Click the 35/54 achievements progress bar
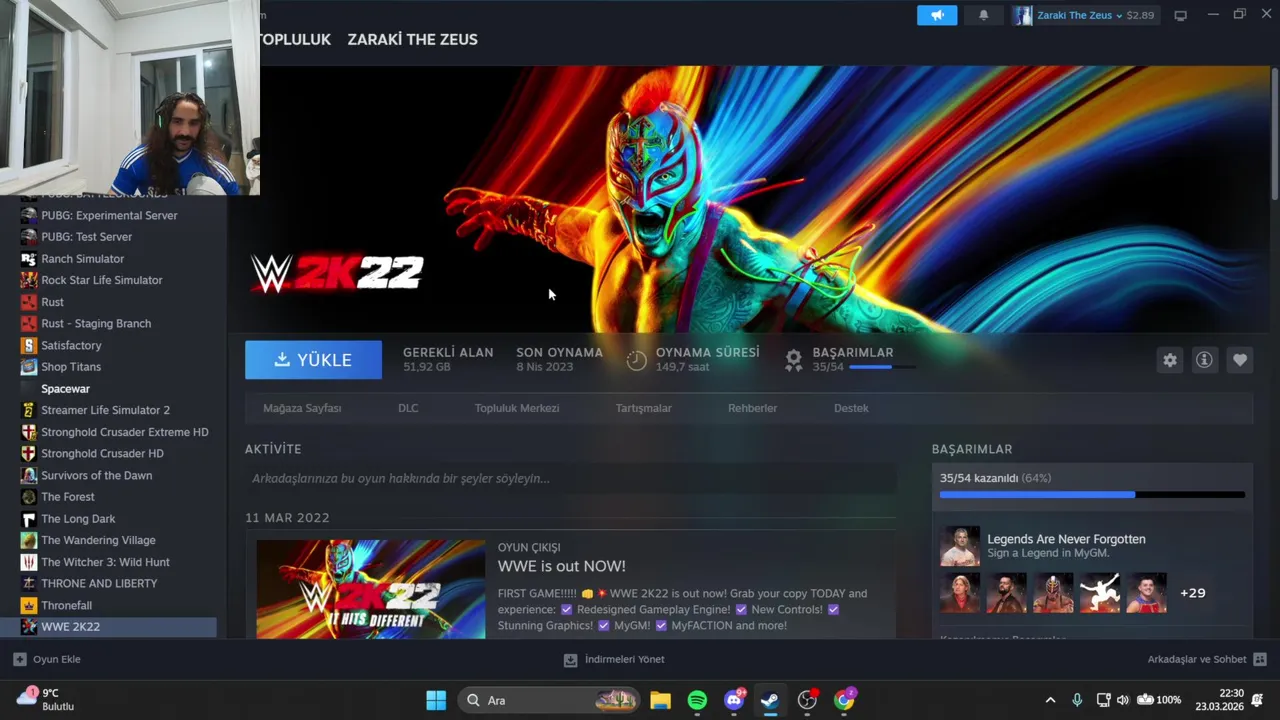The width and height of the screenshot is (1280, 720). [1092, 494]
